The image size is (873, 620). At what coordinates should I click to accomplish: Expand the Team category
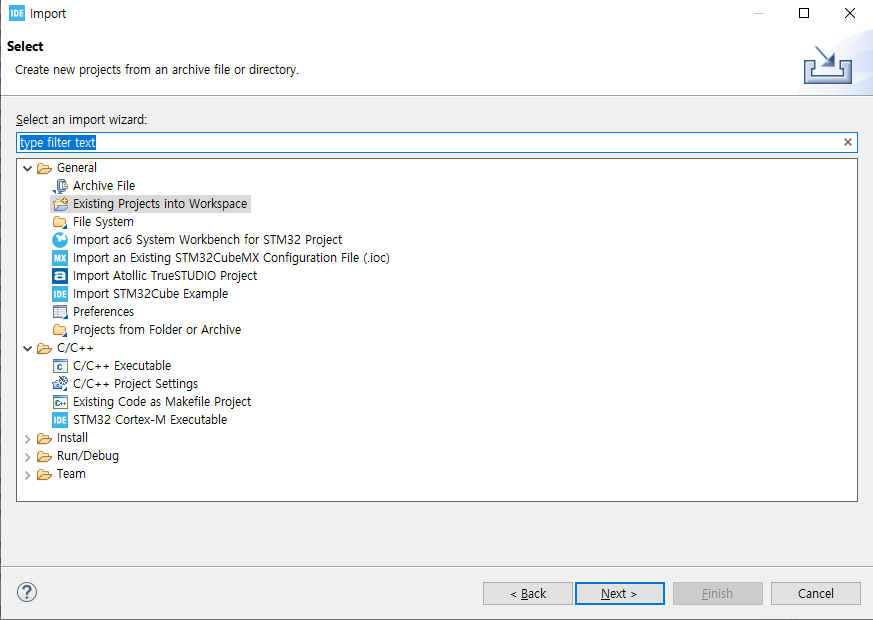pos(27,475)
